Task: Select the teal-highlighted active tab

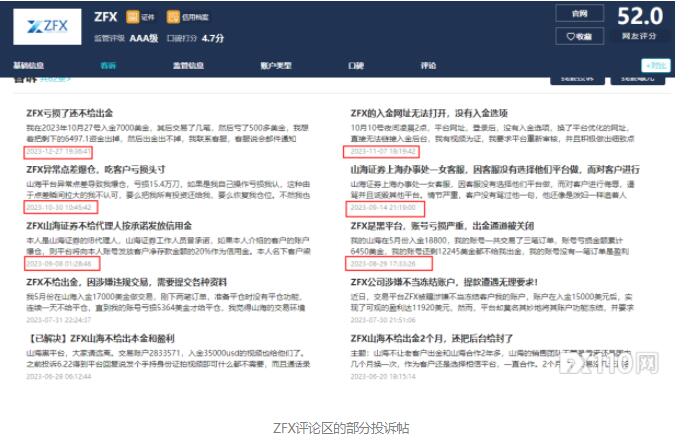Action: pyautogui.click(x=108, y=65)
